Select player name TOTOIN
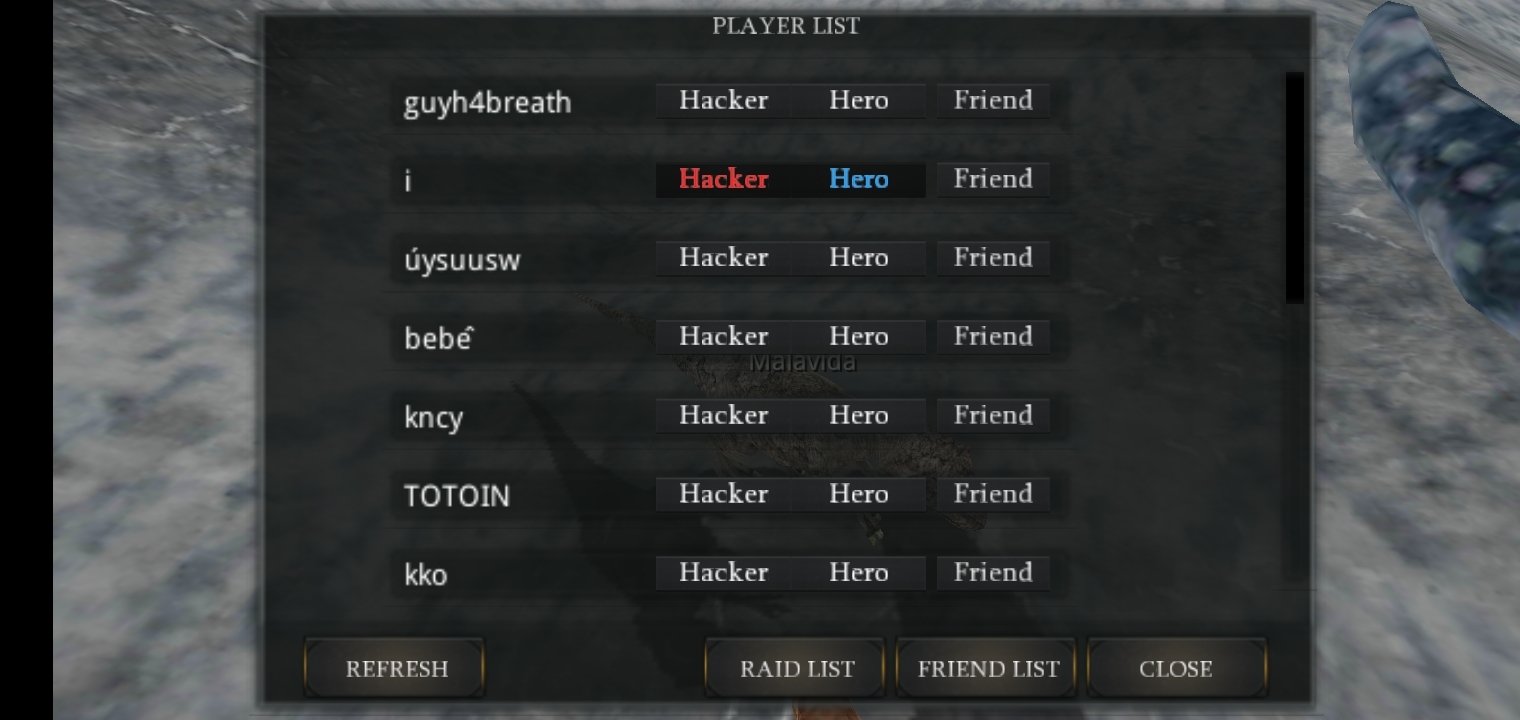Viewport: 1520px width, 720px height. click(457, 496)
